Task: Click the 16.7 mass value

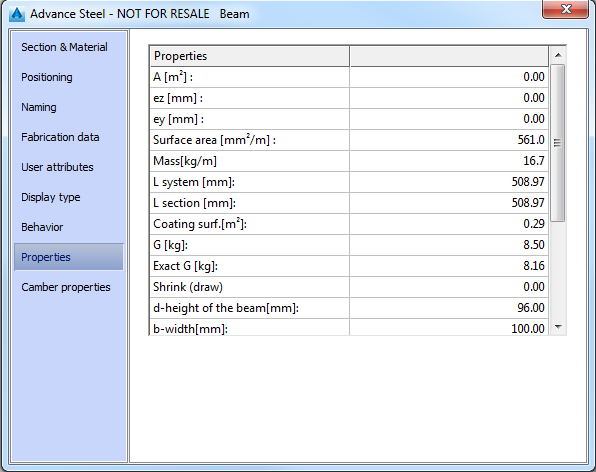Action: 534,161
